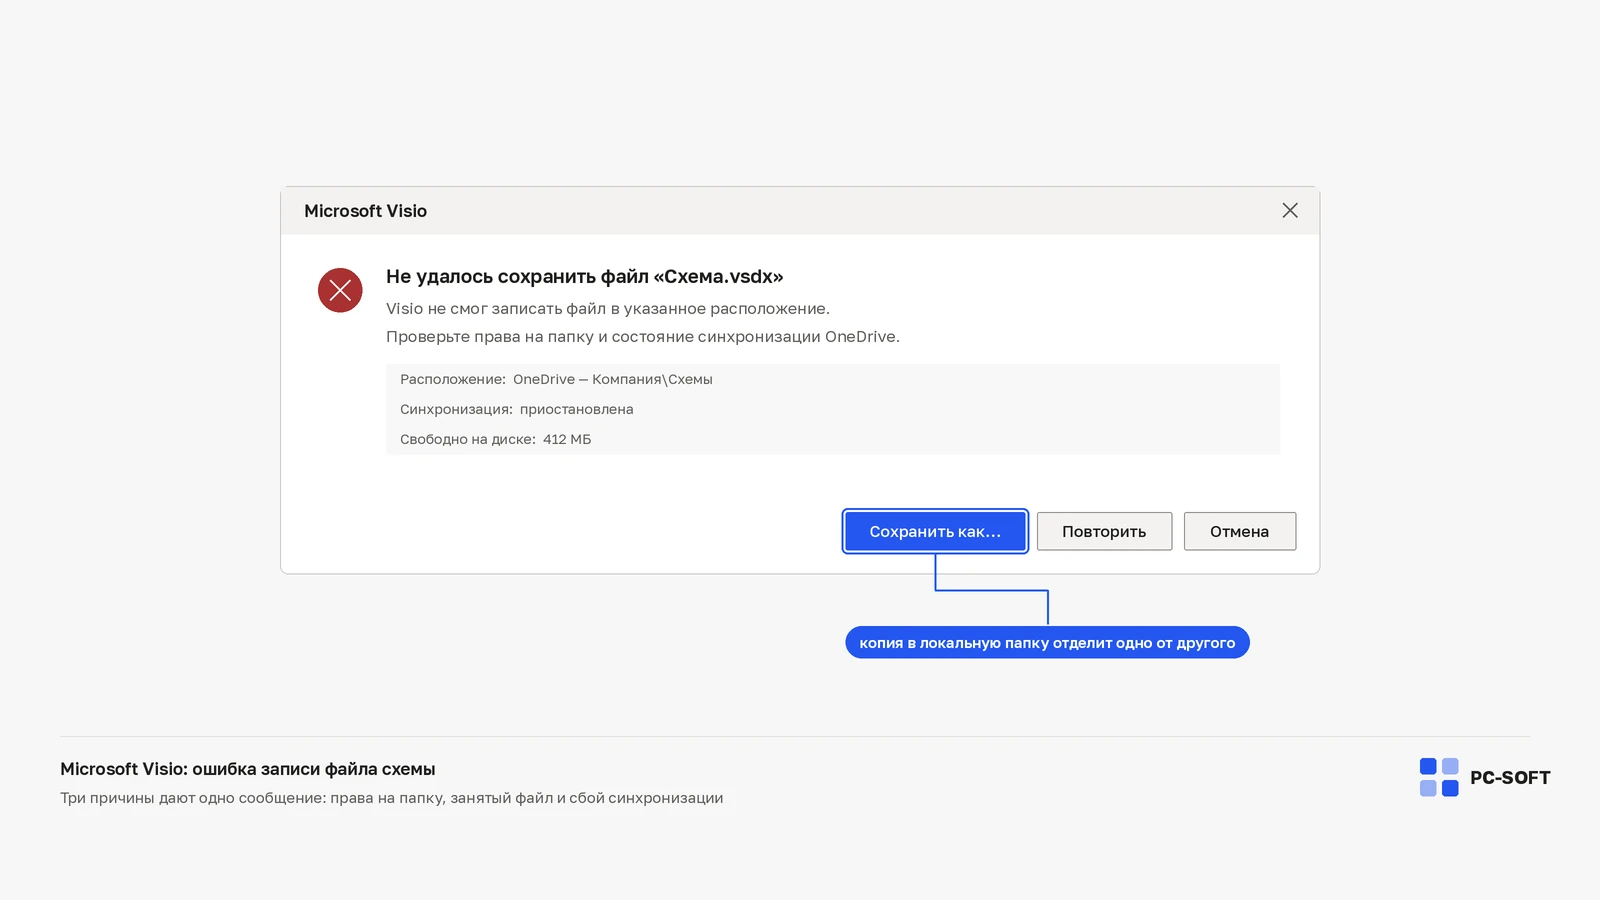Retry saving with the "Повторить" button
Image resolution: width=1600 pixels, height=900 pixels.
coord(1104,531)
